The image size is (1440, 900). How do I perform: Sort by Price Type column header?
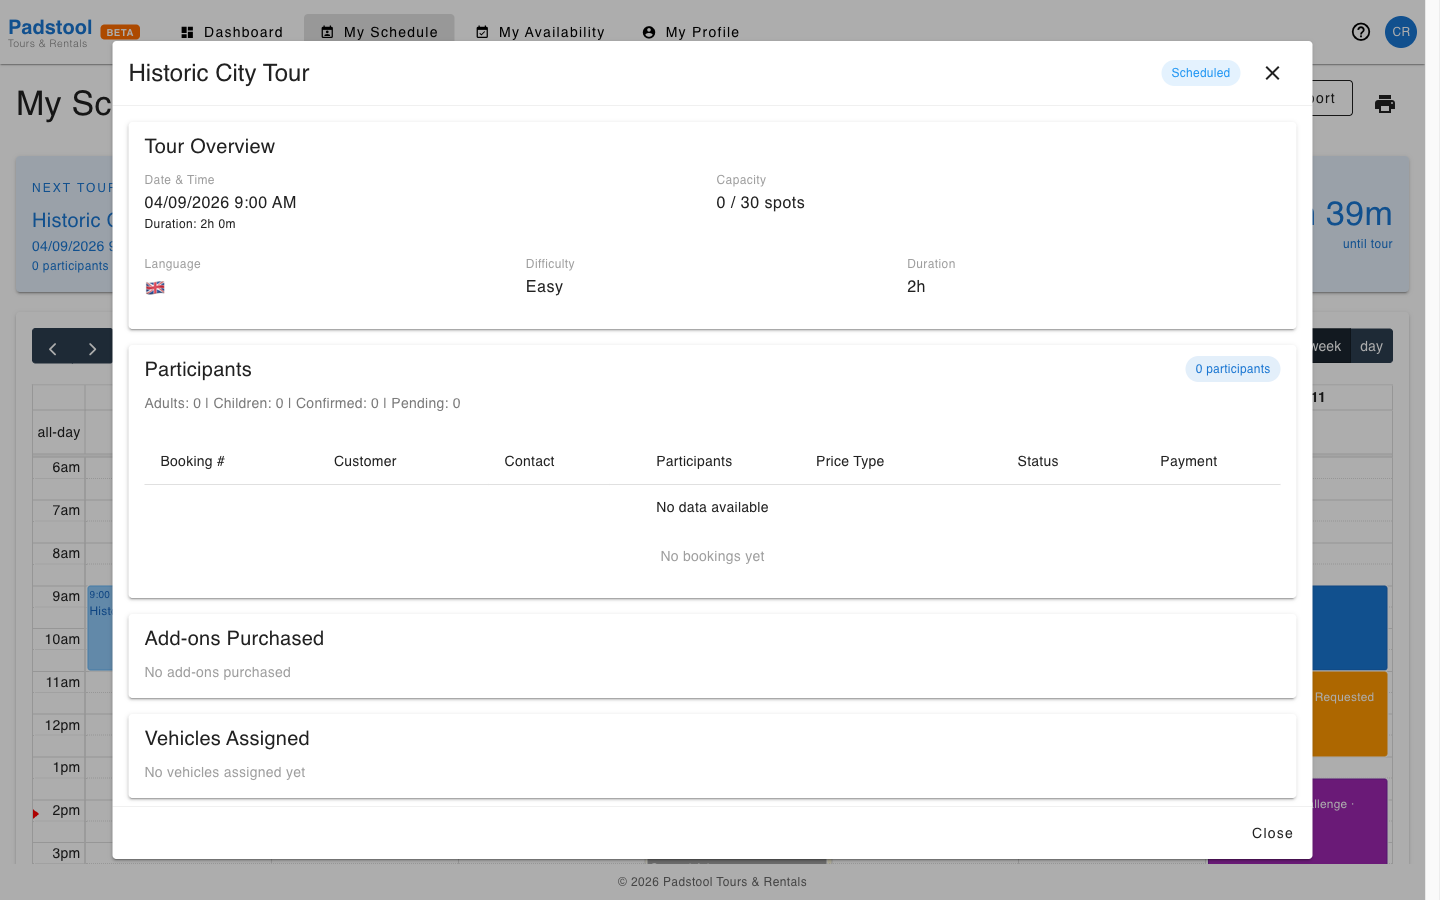tap(850, 461)
